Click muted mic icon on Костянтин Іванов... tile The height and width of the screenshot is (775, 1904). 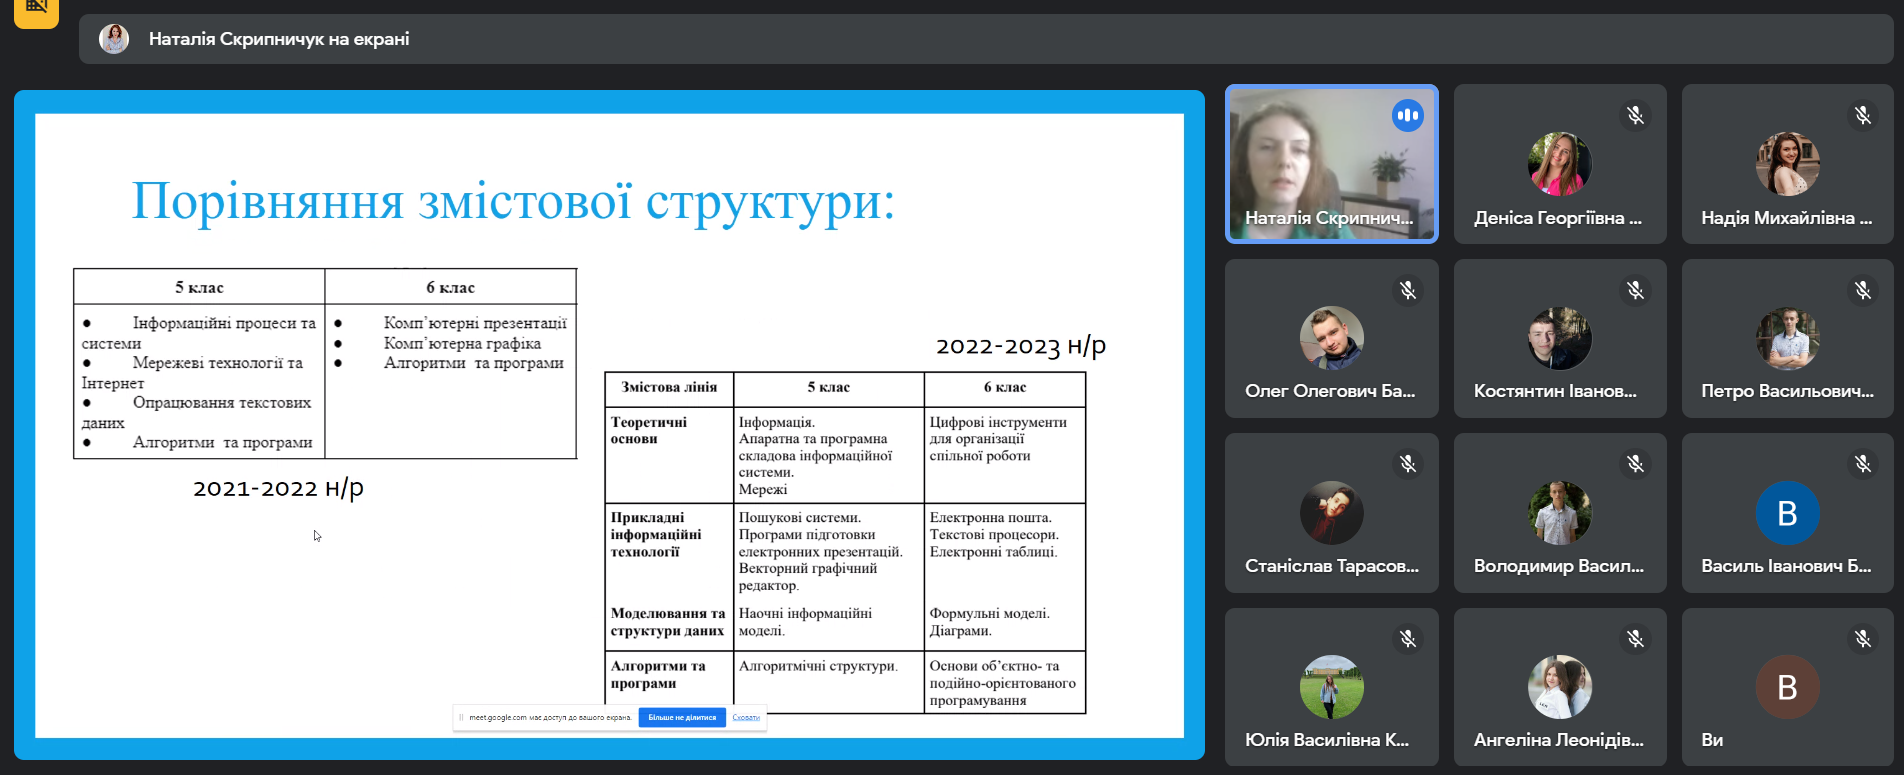pyautogui.click(x=1635, y=290)
